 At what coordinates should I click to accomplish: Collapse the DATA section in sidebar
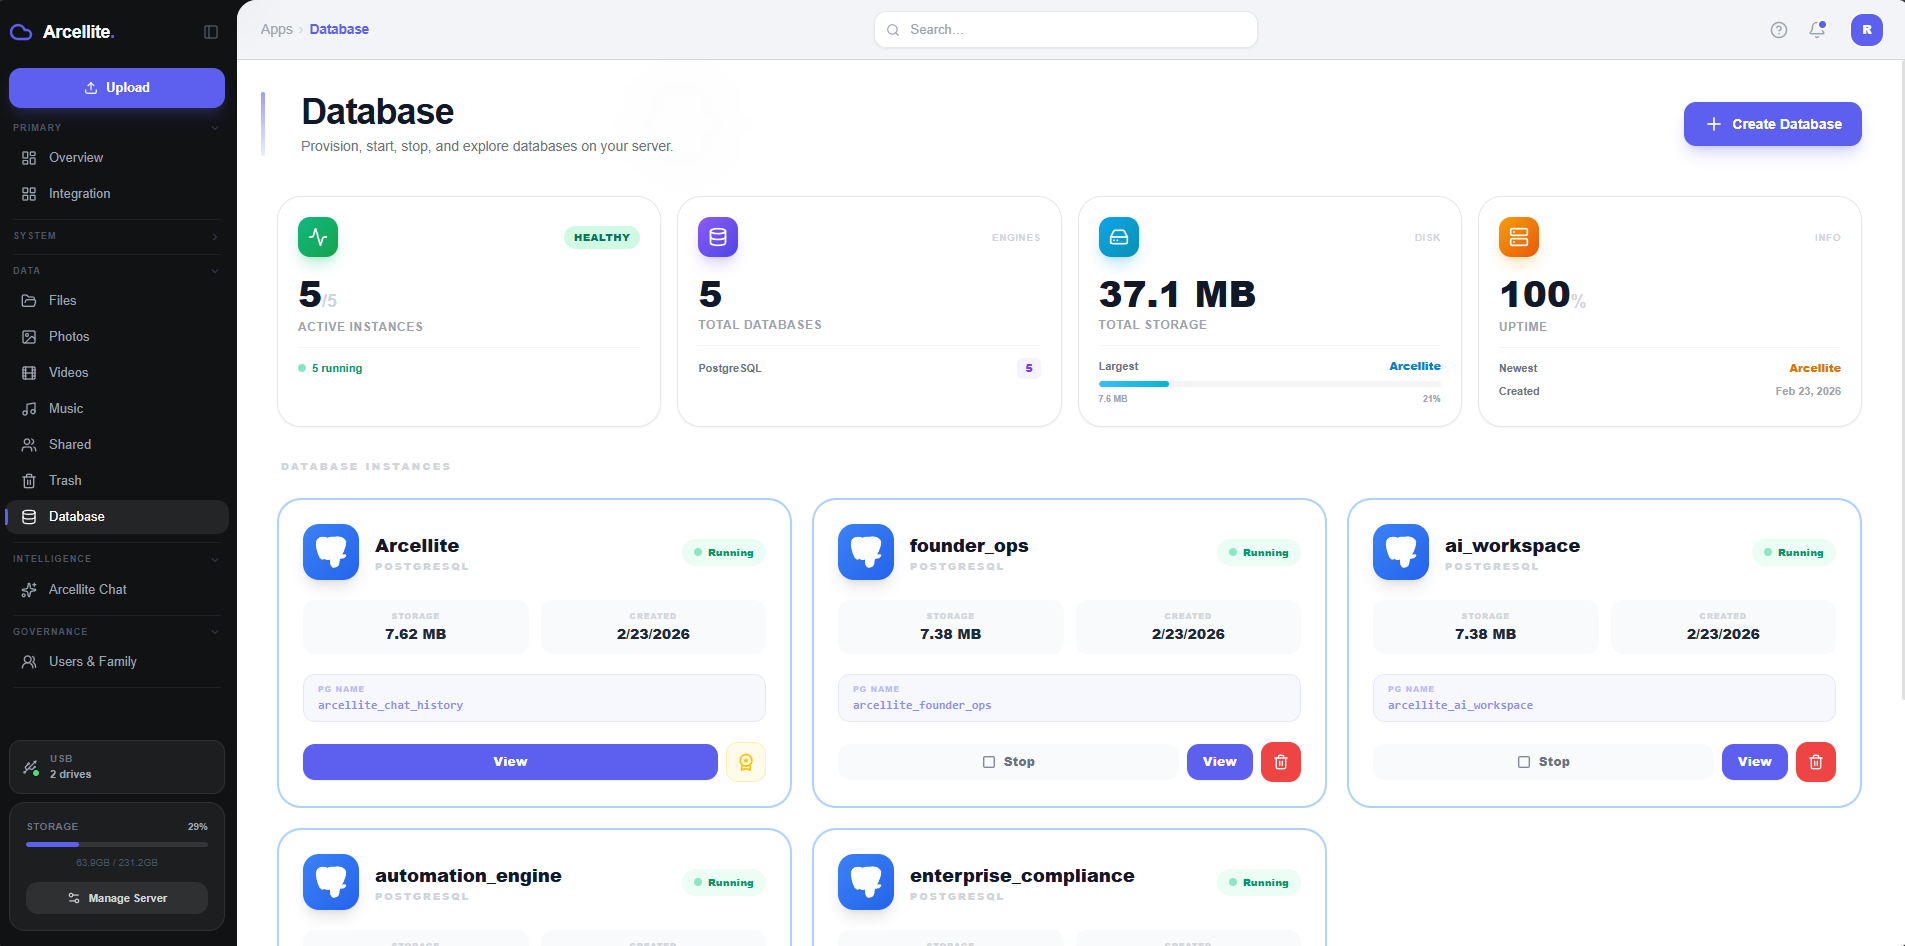[x=214, y=270]
